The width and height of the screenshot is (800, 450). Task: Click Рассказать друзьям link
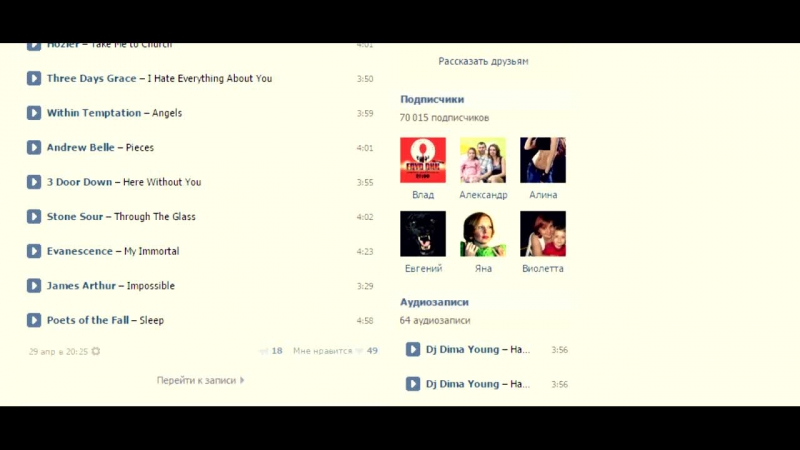[483, 61]
